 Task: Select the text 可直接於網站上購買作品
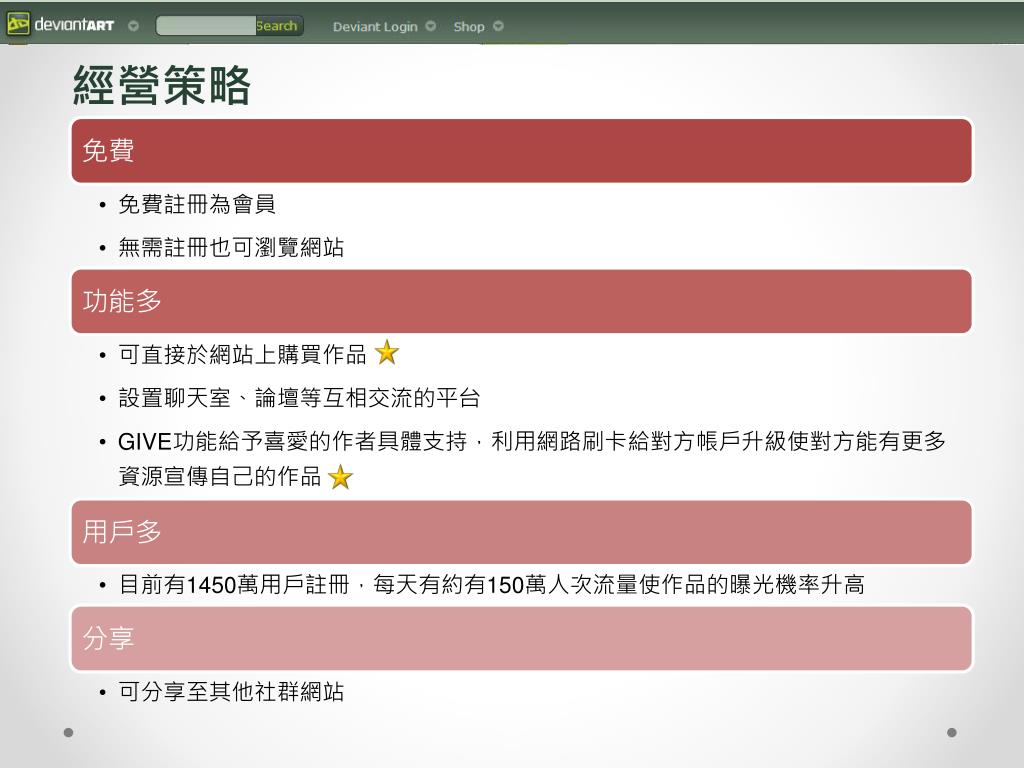[242, 355]
